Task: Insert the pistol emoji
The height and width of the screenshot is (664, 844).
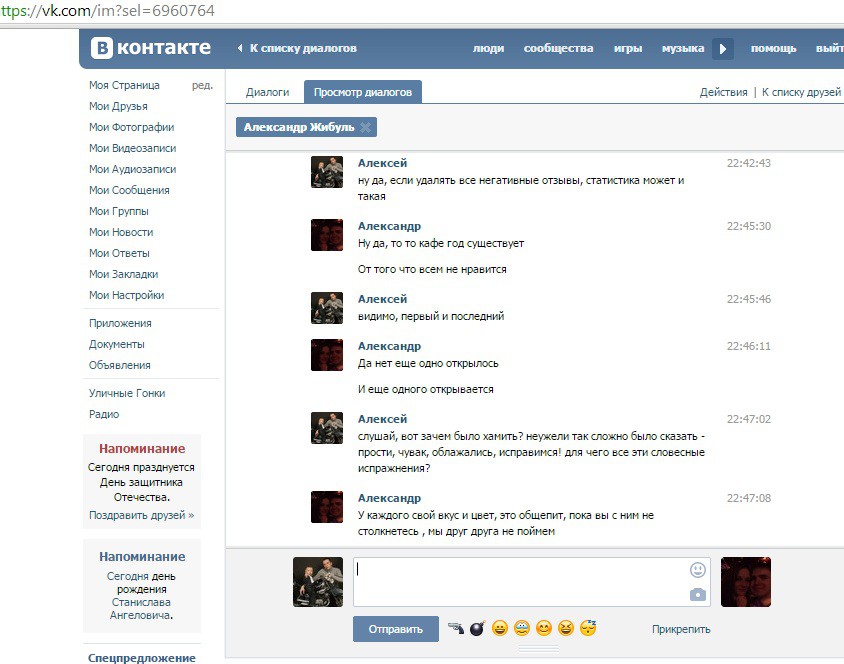Action: click(x=456, y=629)
